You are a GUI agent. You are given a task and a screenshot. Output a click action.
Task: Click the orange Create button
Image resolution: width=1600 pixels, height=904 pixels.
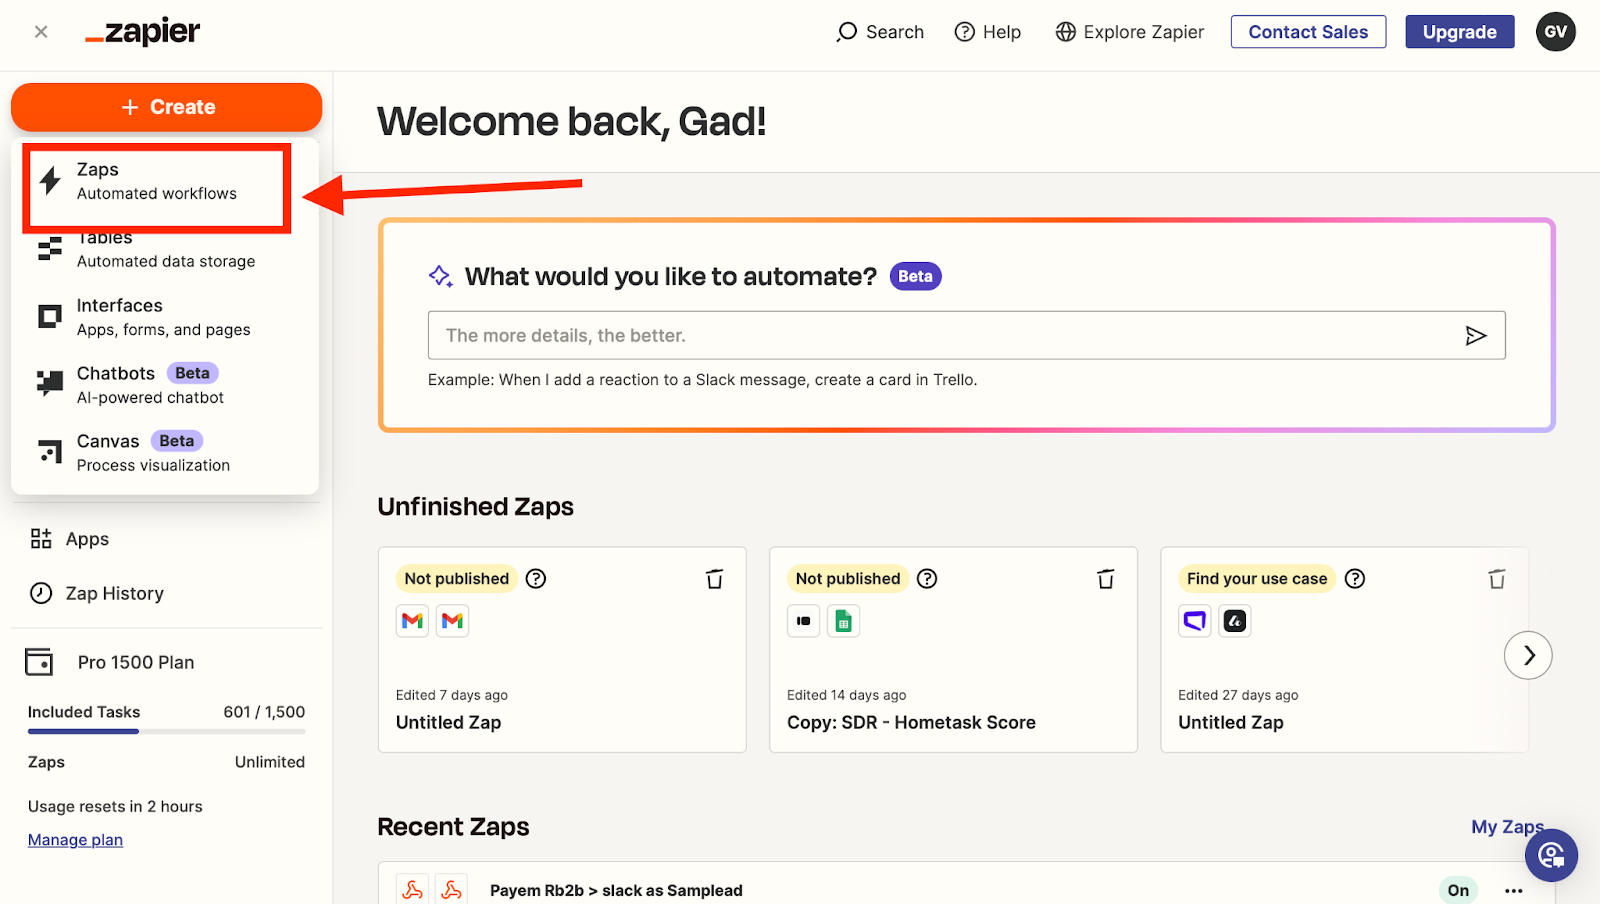click(167, 107)
